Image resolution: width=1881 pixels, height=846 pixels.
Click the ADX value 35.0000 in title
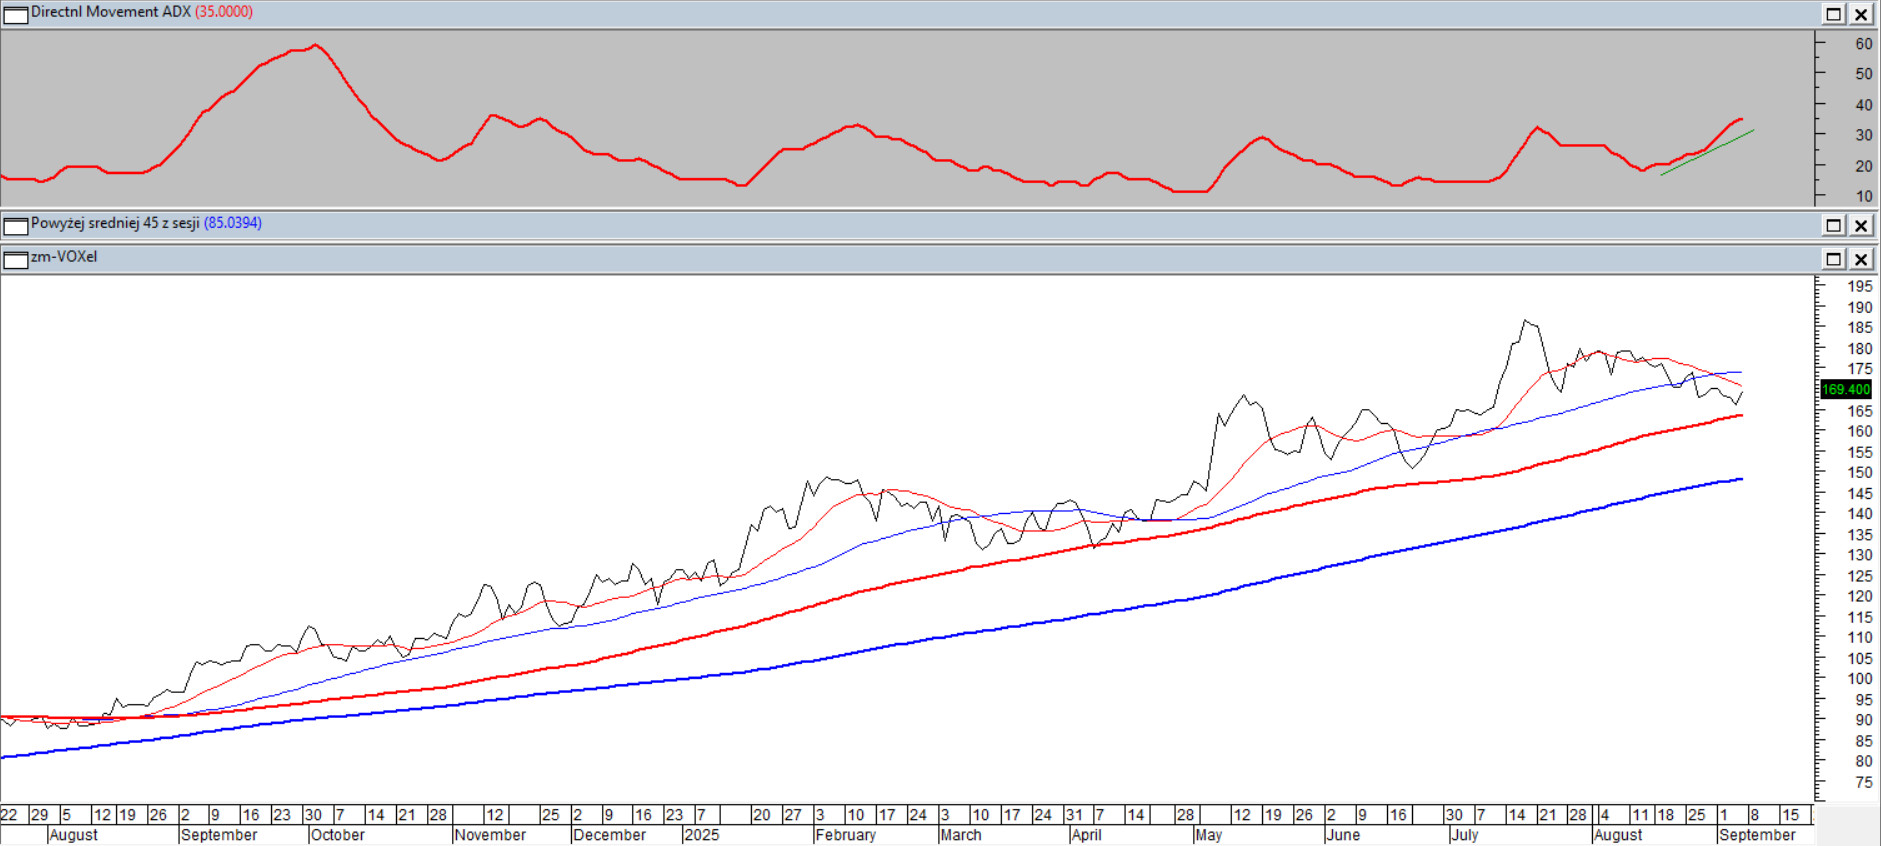point(224,12)
